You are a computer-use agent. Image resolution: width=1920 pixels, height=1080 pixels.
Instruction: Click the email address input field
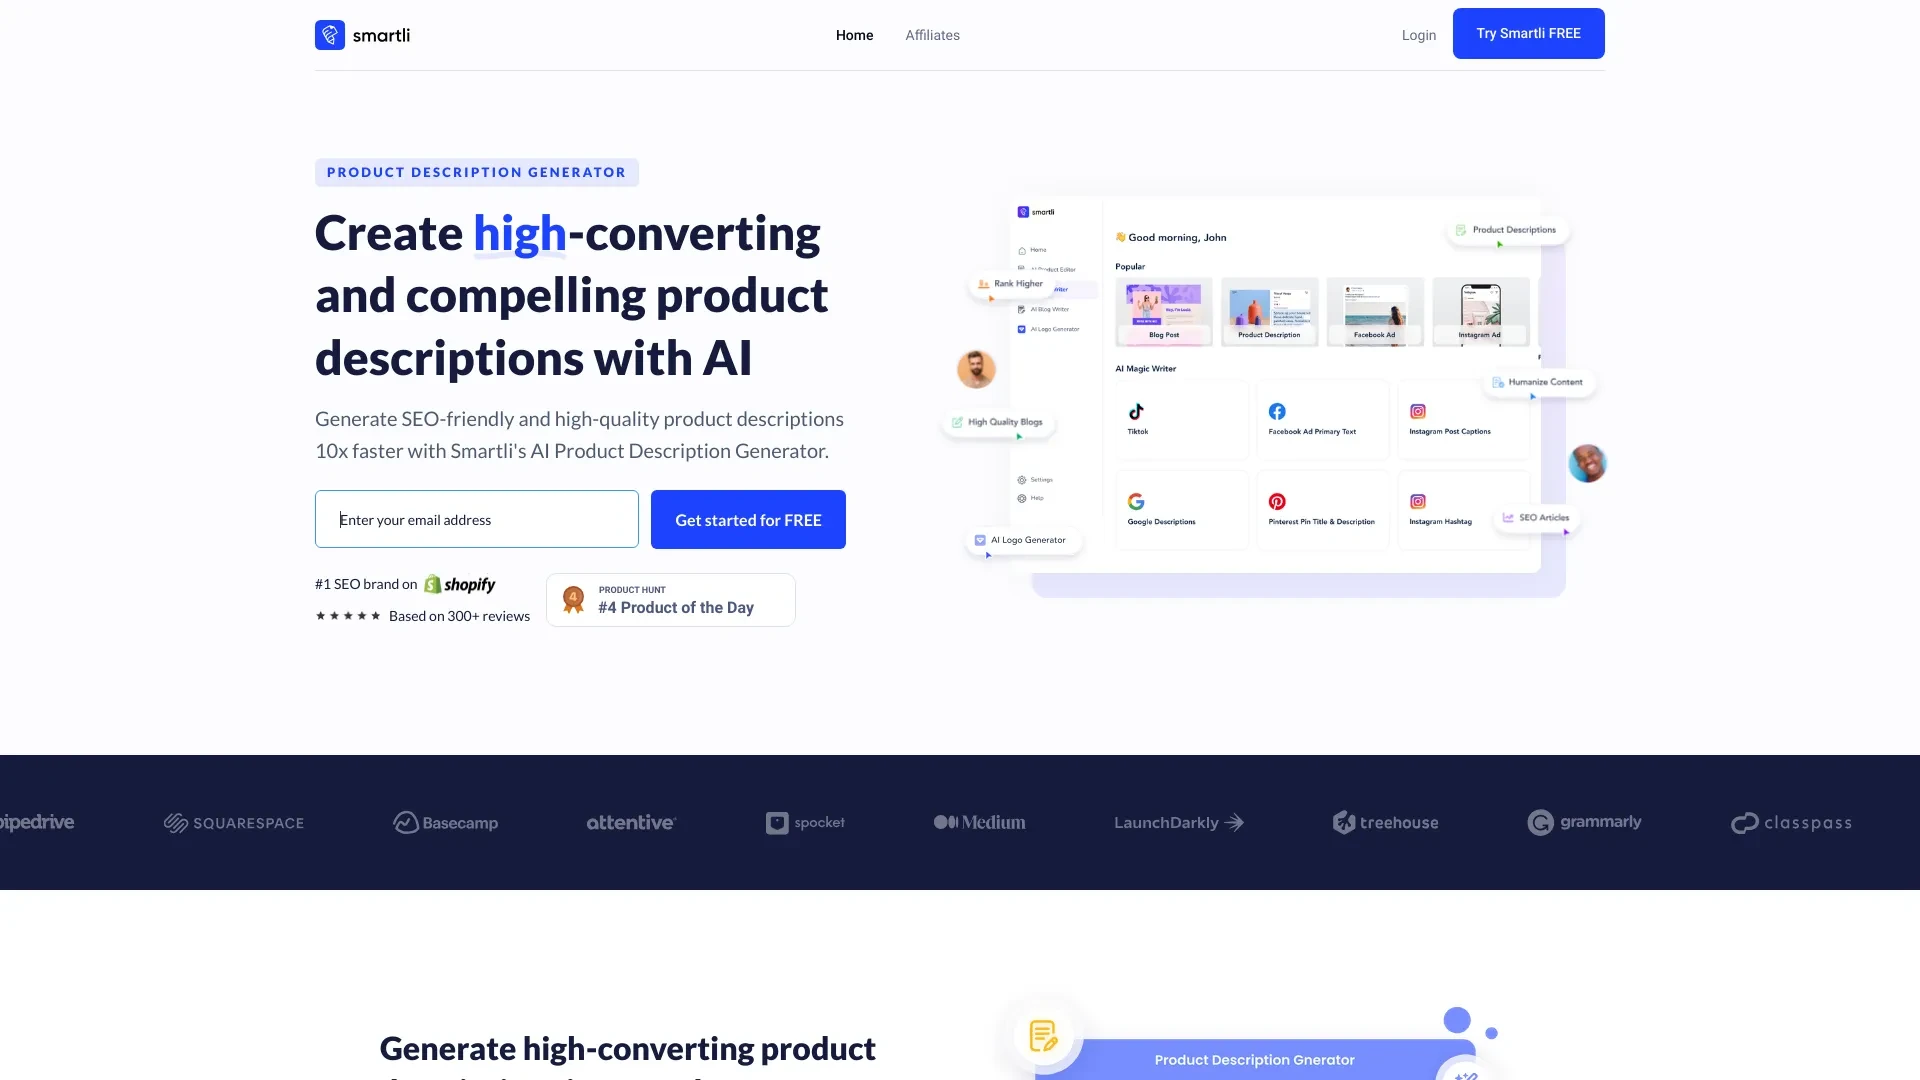coord(476,518)
